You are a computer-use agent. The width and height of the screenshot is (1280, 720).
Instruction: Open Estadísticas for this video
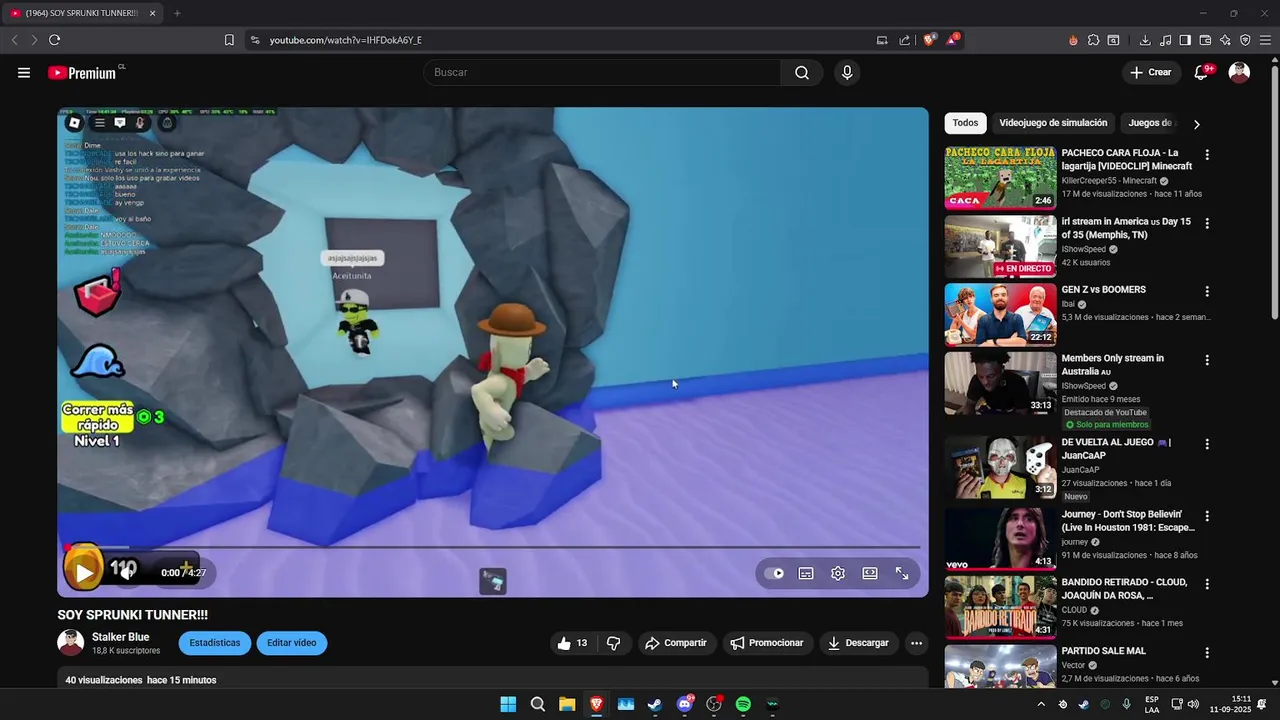pyautogui.click(x=215, y=643)
